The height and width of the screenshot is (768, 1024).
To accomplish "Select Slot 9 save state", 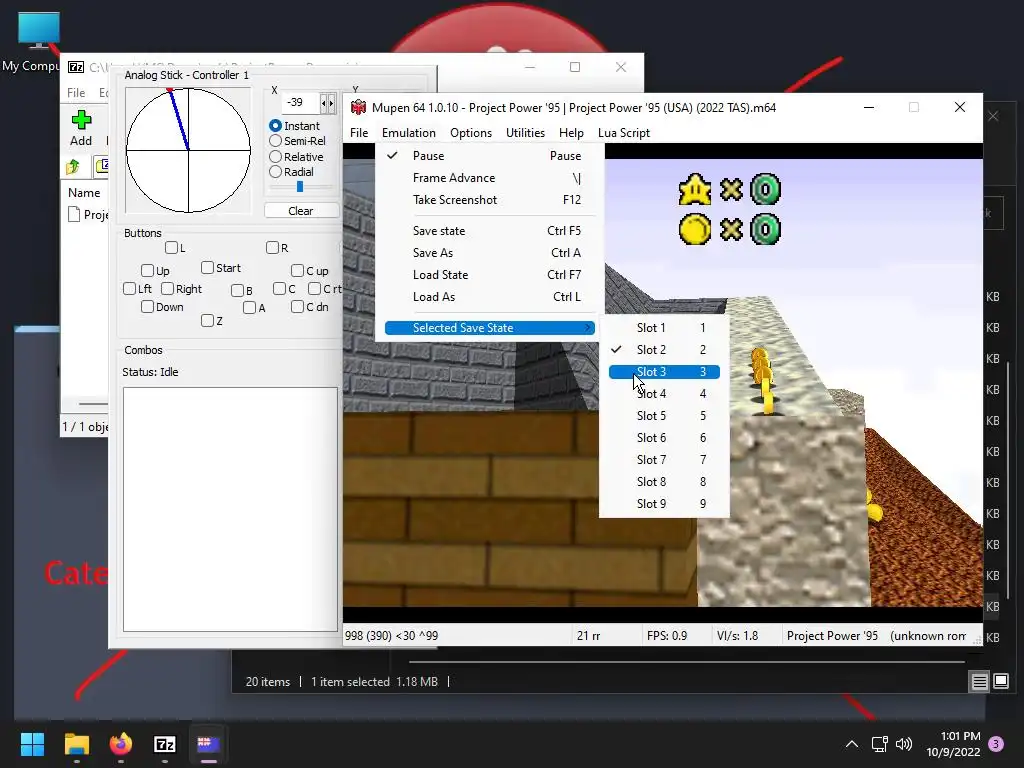I will (664, 504).
